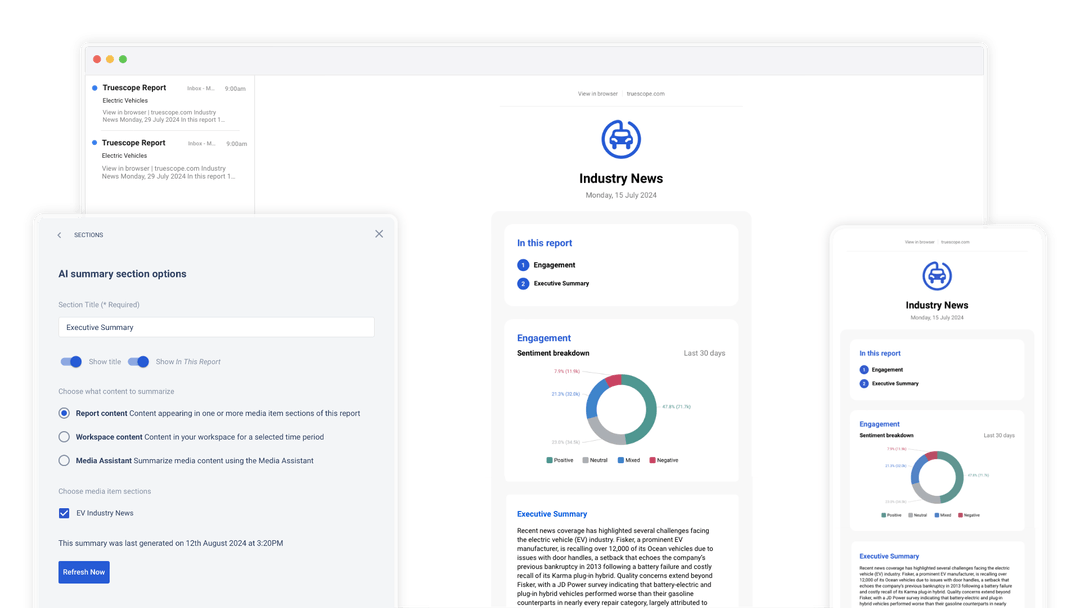Open the Last 30 days time range selector
Image resolution: width=1080 pixels, height=608 pixels.
point(704,353)
